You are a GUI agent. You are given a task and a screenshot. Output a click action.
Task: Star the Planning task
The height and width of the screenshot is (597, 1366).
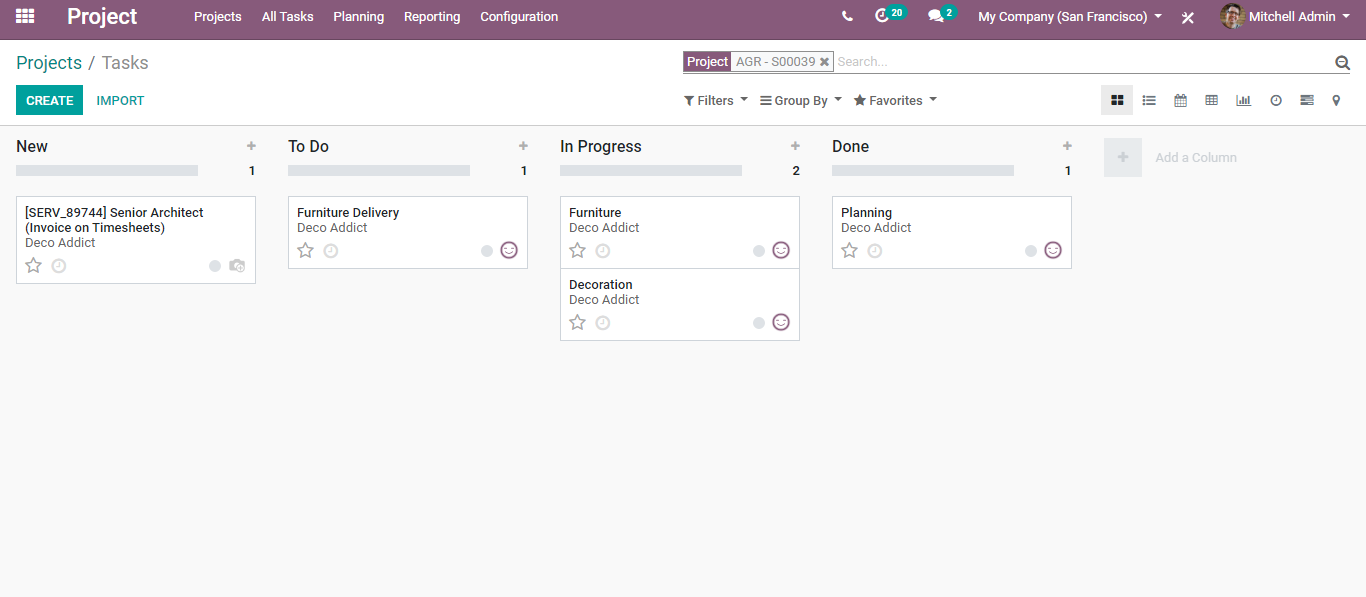pos(850,250)
